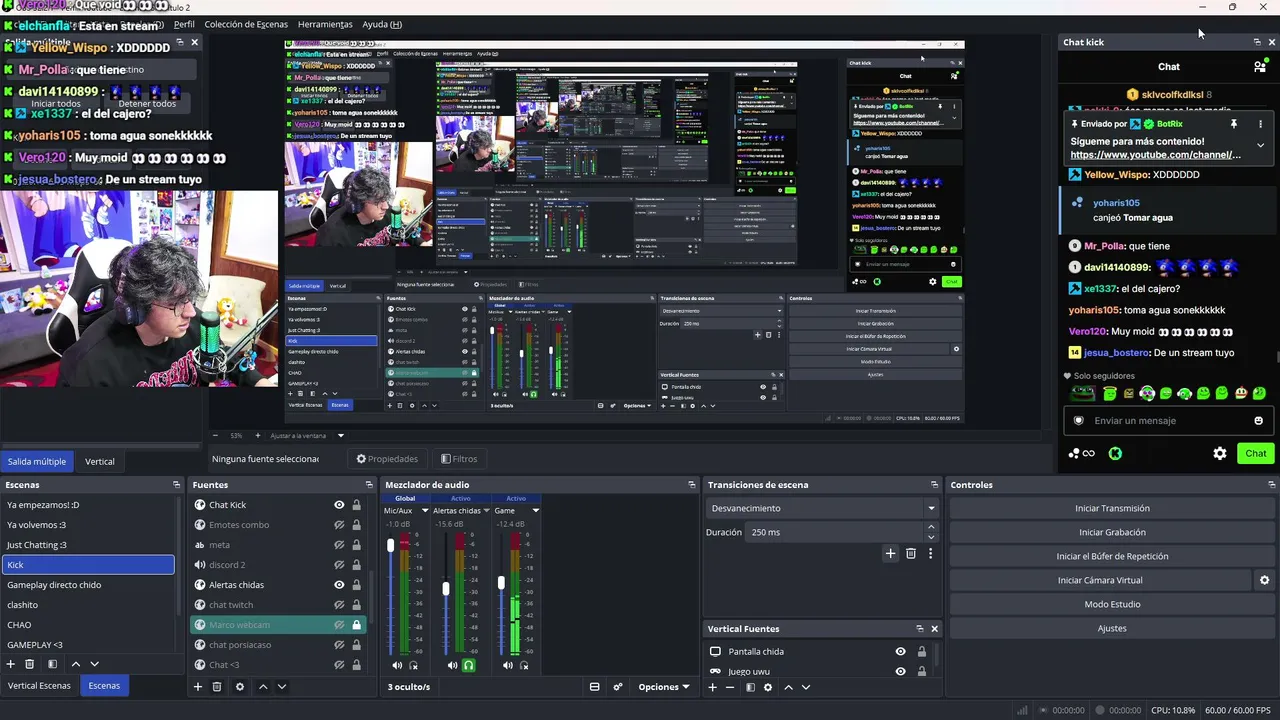This screenshot has height=720, width=1280.
Task: Adjust the Mic/Aux volume fader
Action: (x=391, y=545)
